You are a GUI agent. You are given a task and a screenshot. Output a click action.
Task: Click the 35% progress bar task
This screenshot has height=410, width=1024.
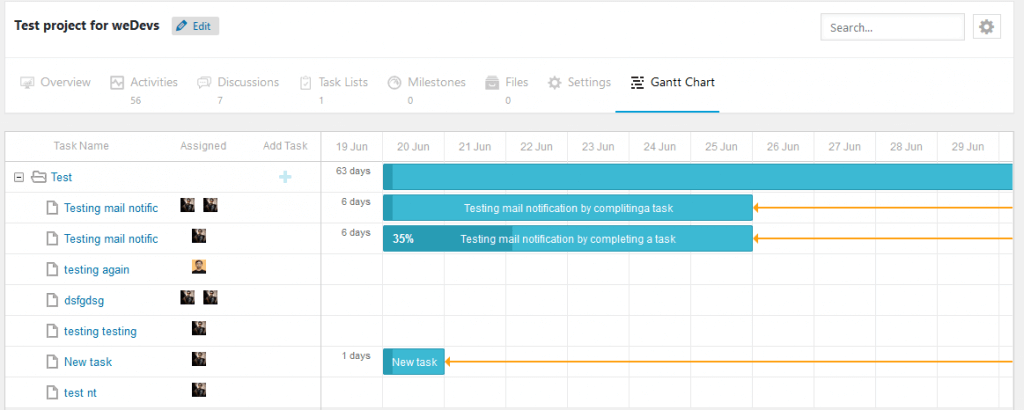click(x=567, y=239)
